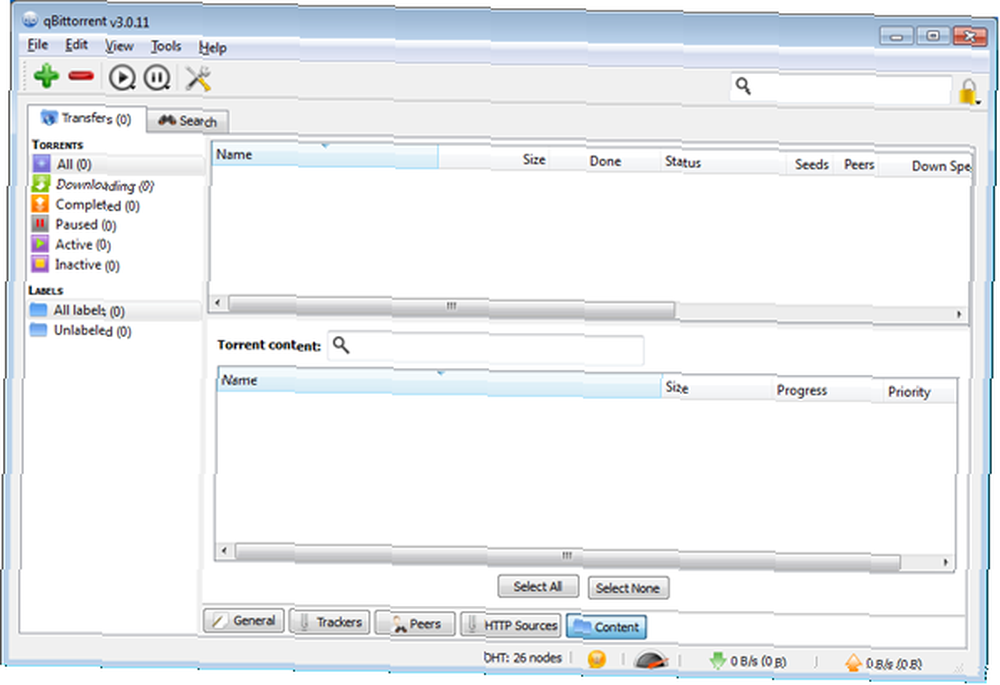Click the Paused filter icon
Screen dimensions: 1000x685
click(40, 223)
